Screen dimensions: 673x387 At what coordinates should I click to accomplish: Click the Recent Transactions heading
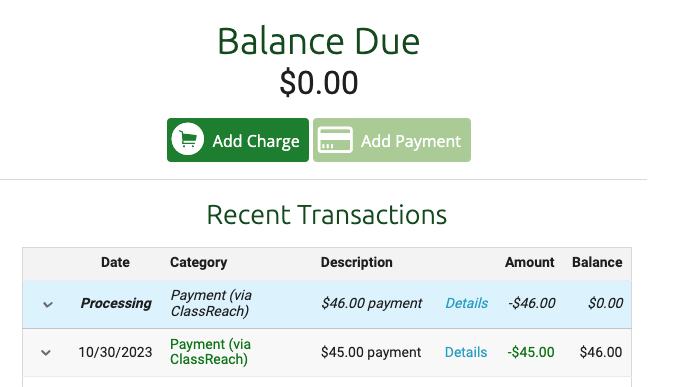point(327,215)
